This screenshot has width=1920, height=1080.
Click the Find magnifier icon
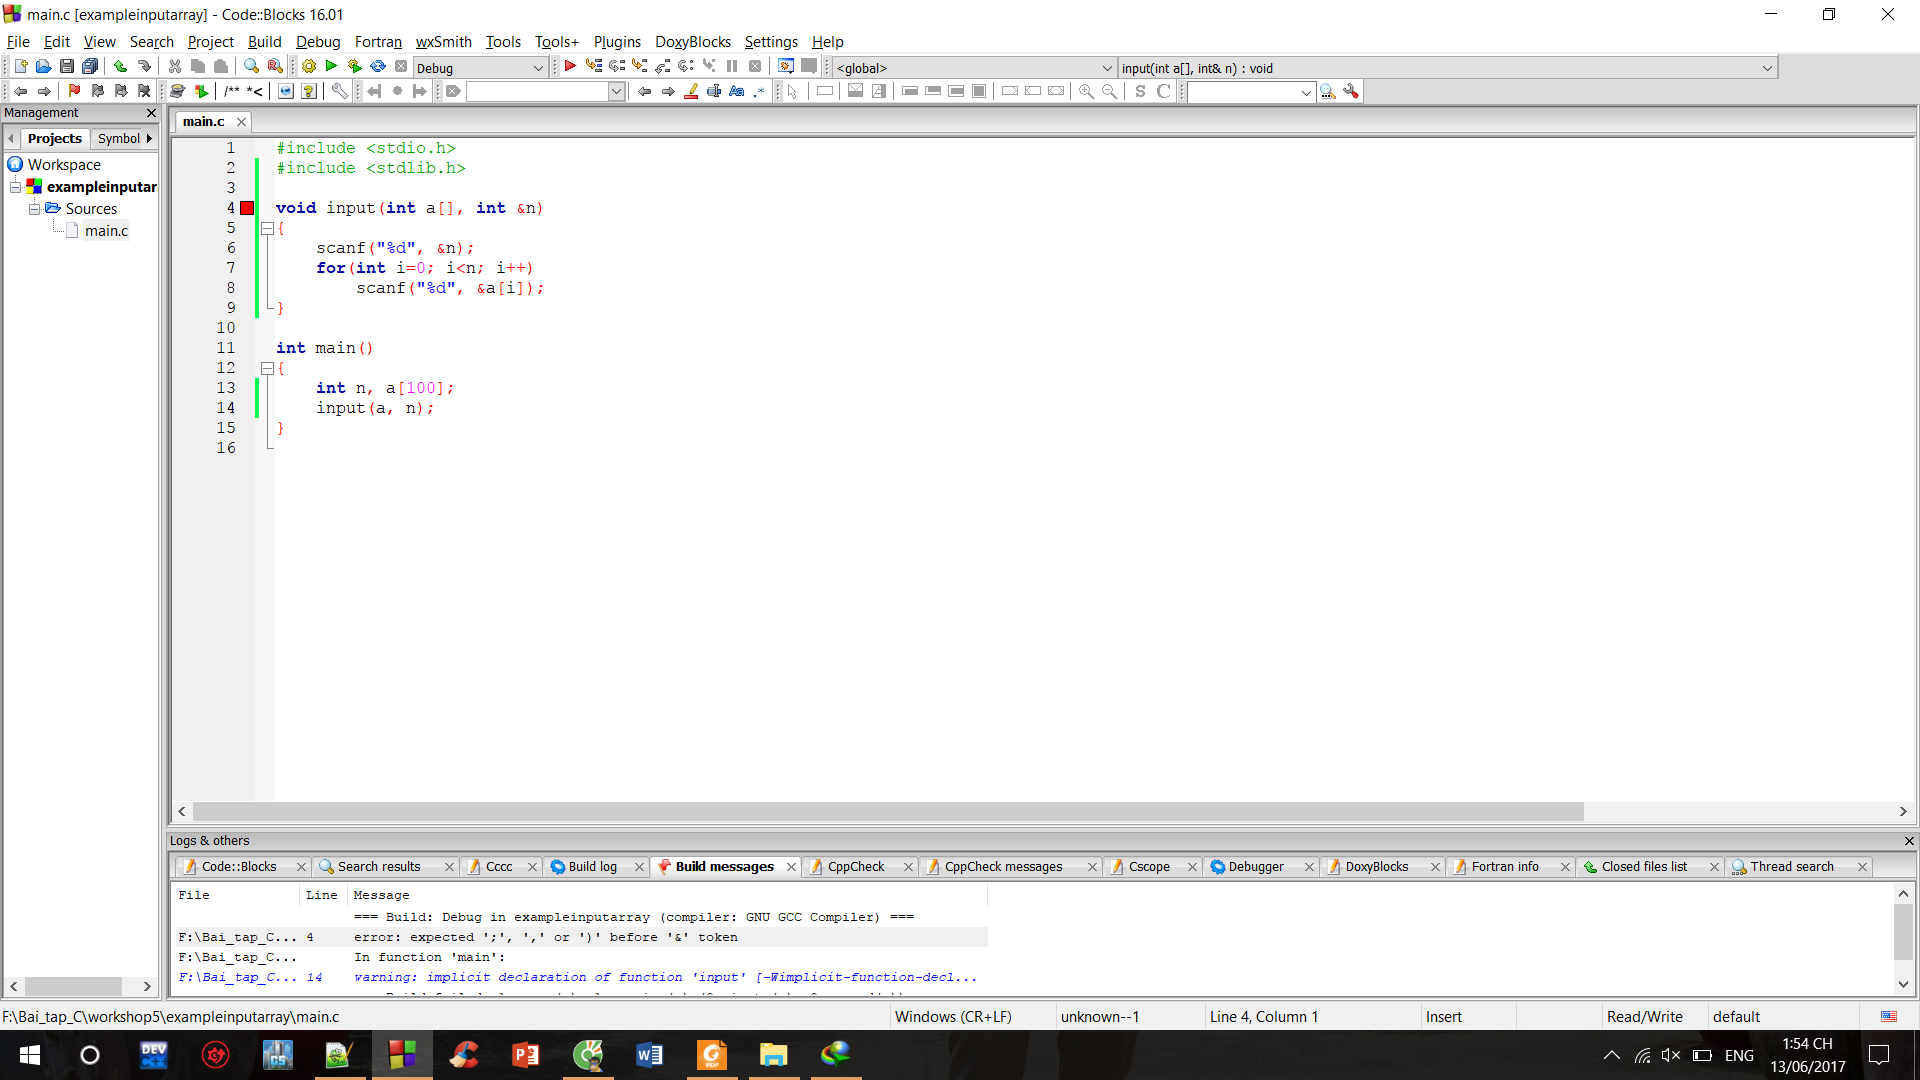[251, 66]
